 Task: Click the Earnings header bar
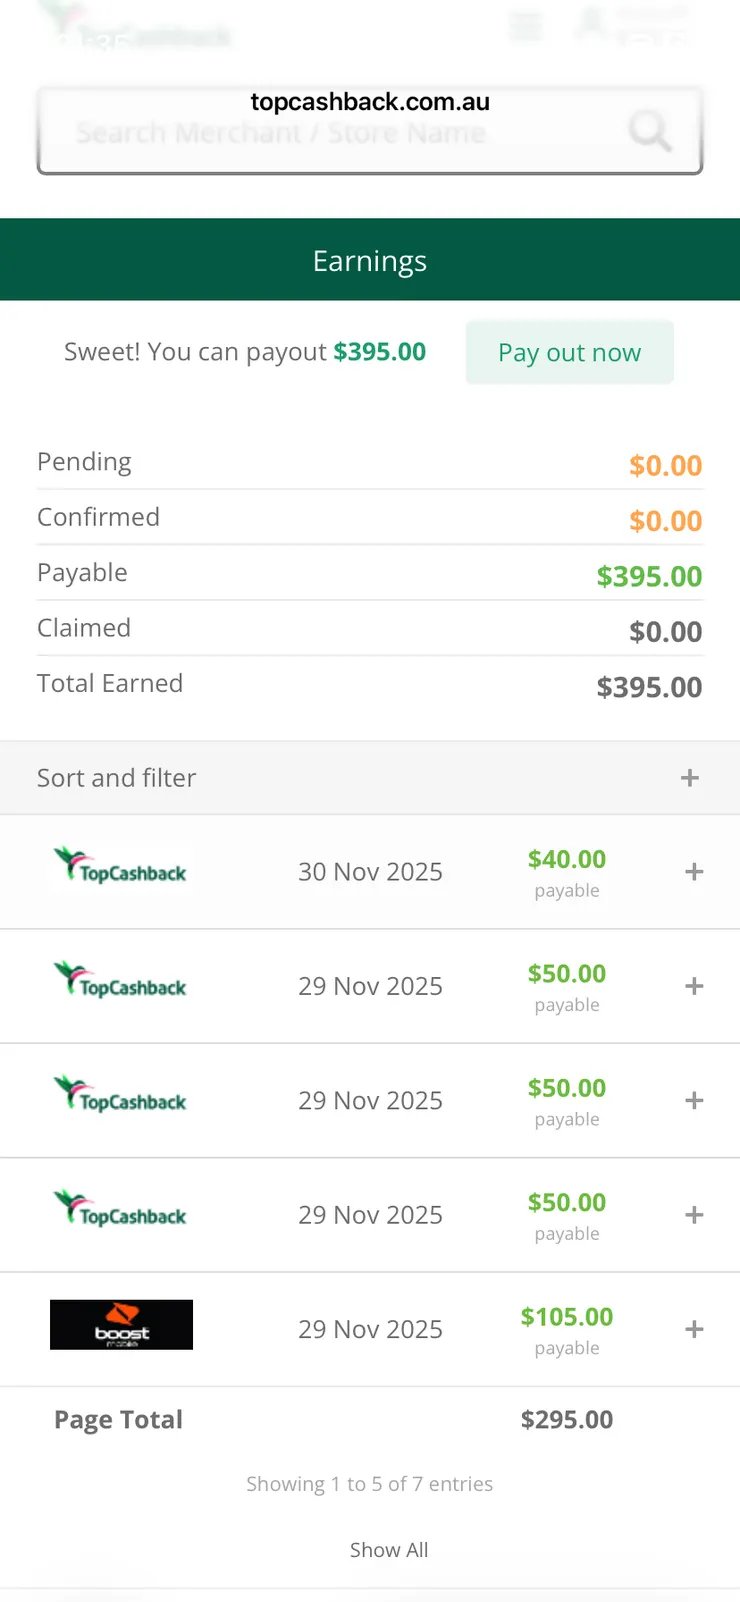[370, 260]
